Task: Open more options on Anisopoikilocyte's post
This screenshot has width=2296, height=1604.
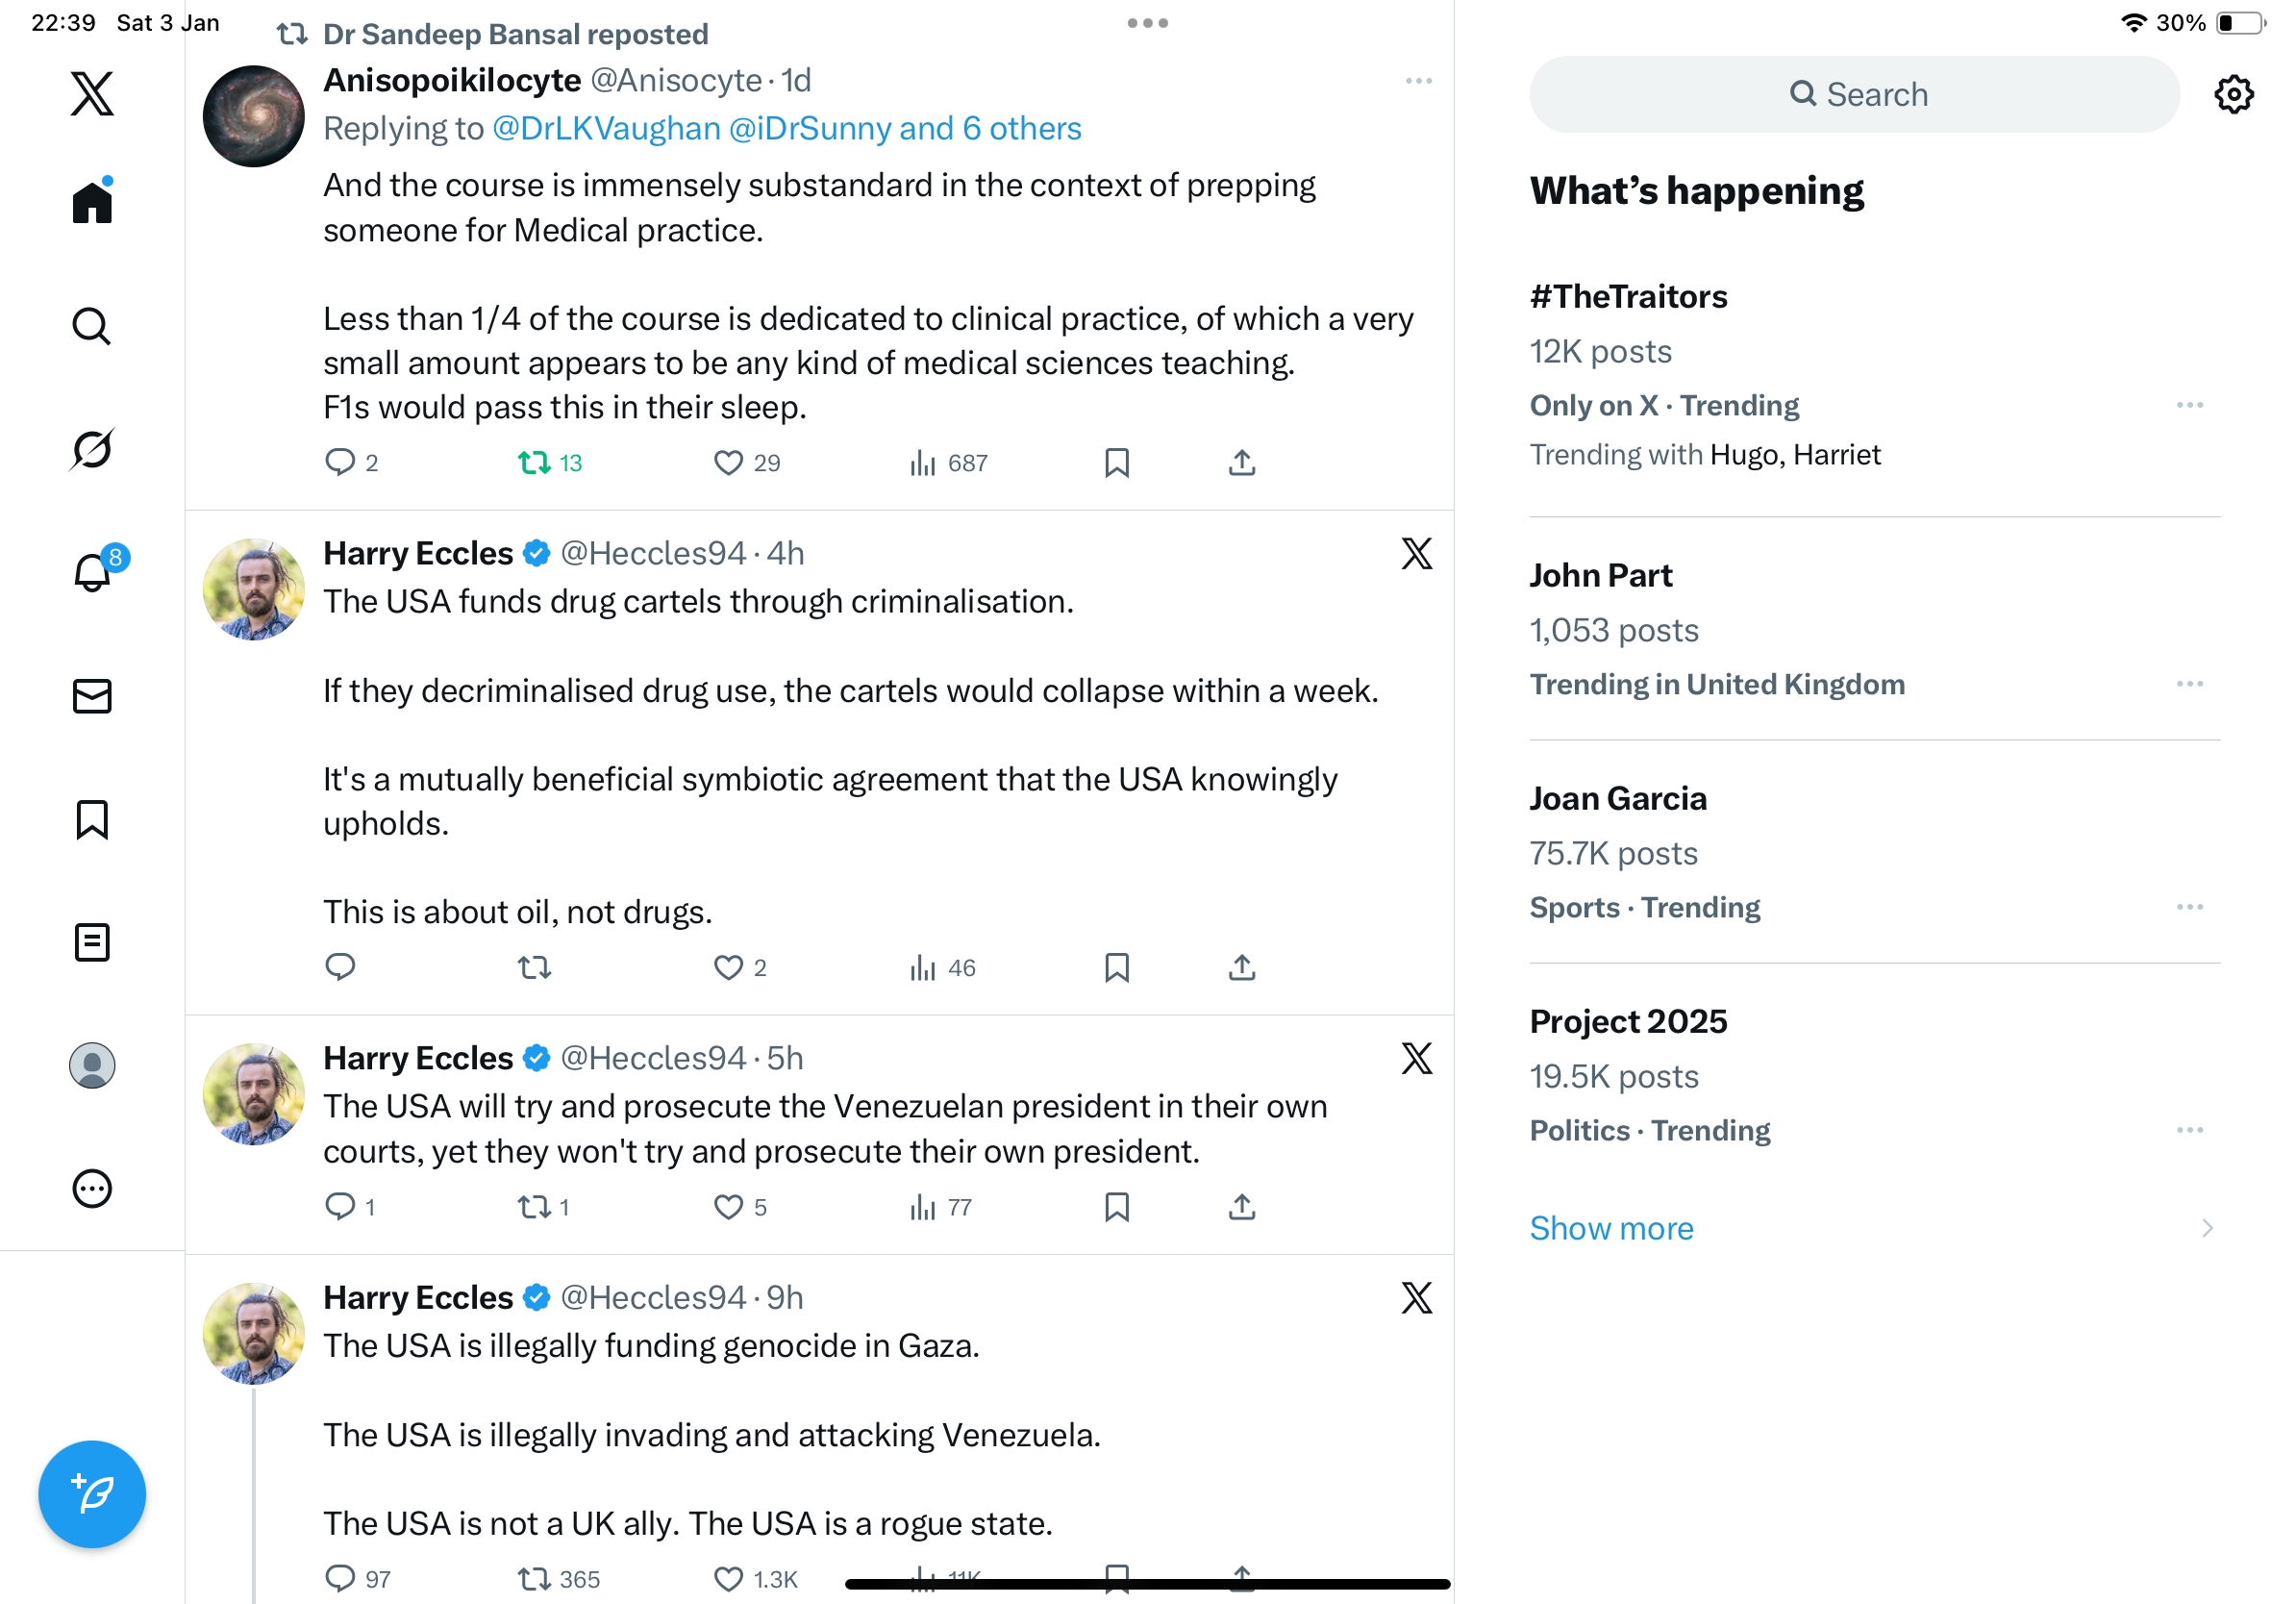Action: coord(1418,81)
